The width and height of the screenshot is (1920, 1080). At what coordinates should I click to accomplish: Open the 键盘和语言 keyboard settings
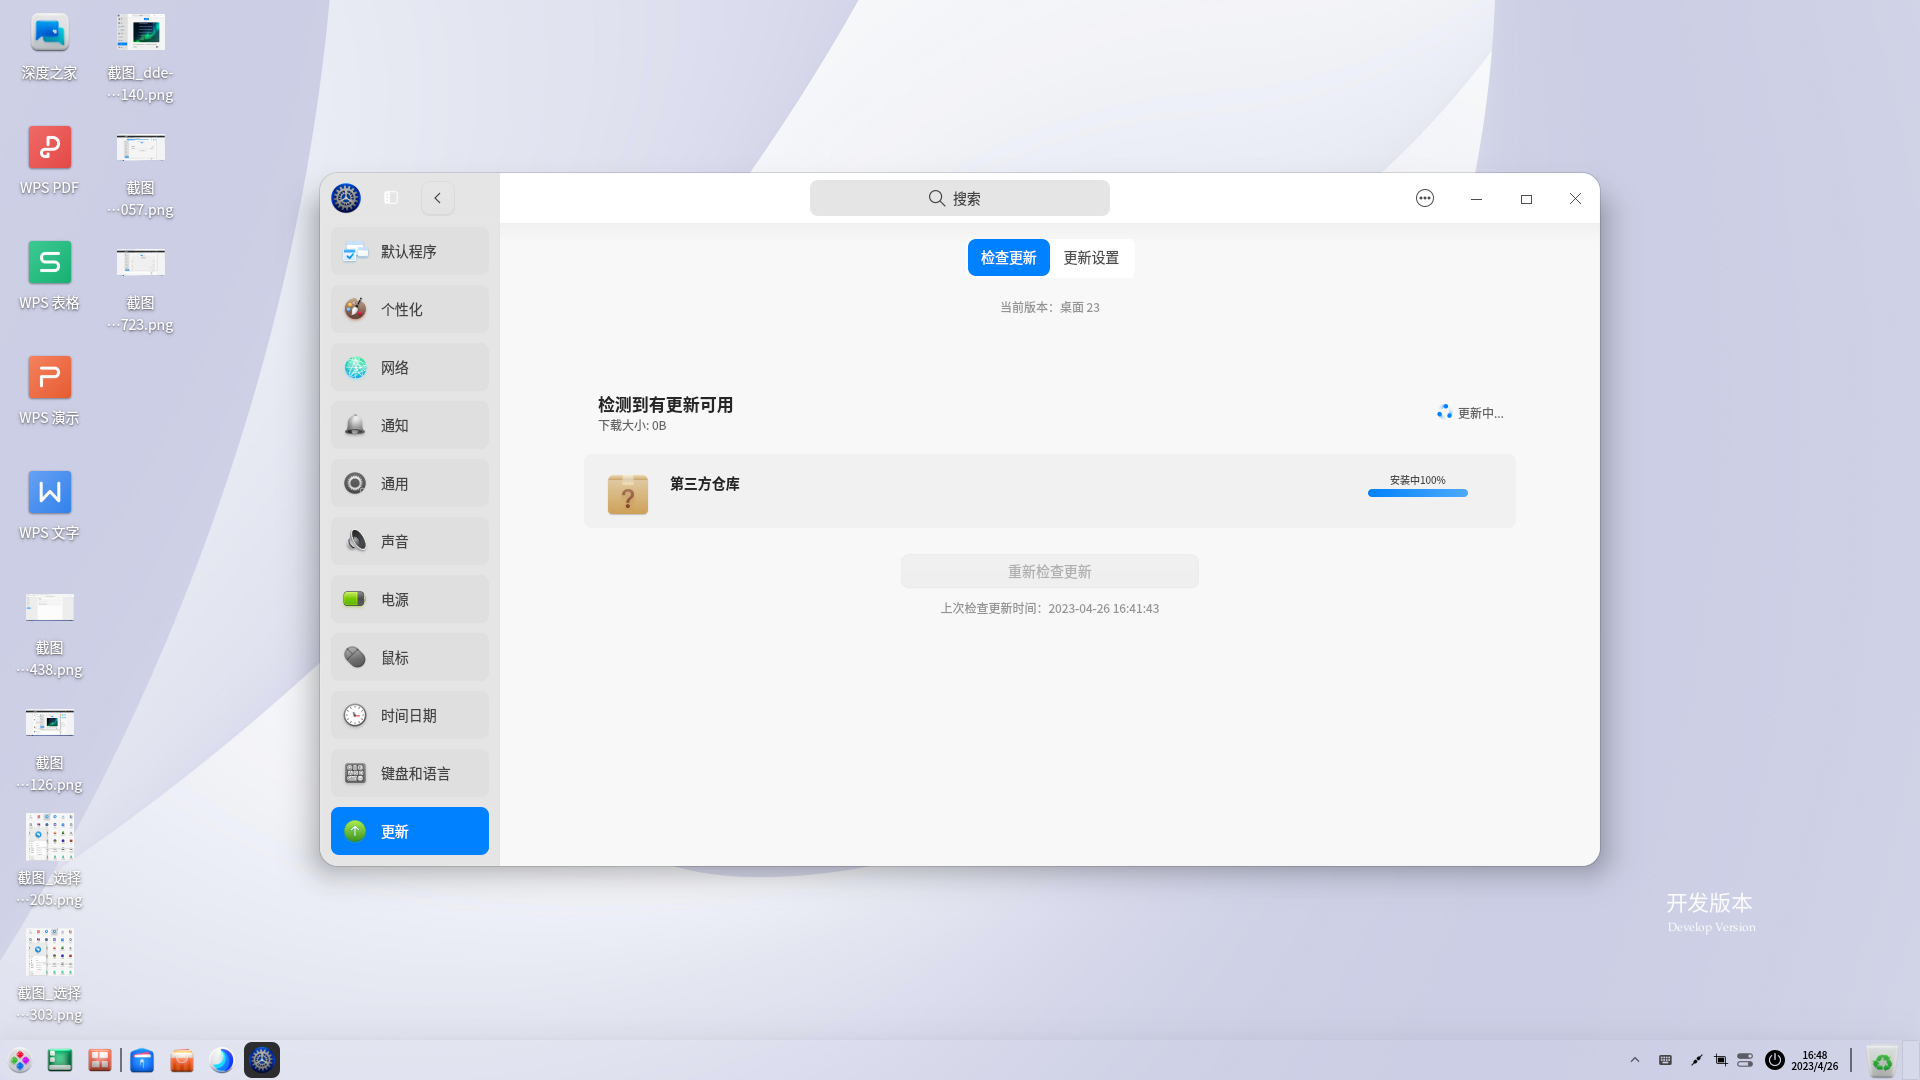409,773
